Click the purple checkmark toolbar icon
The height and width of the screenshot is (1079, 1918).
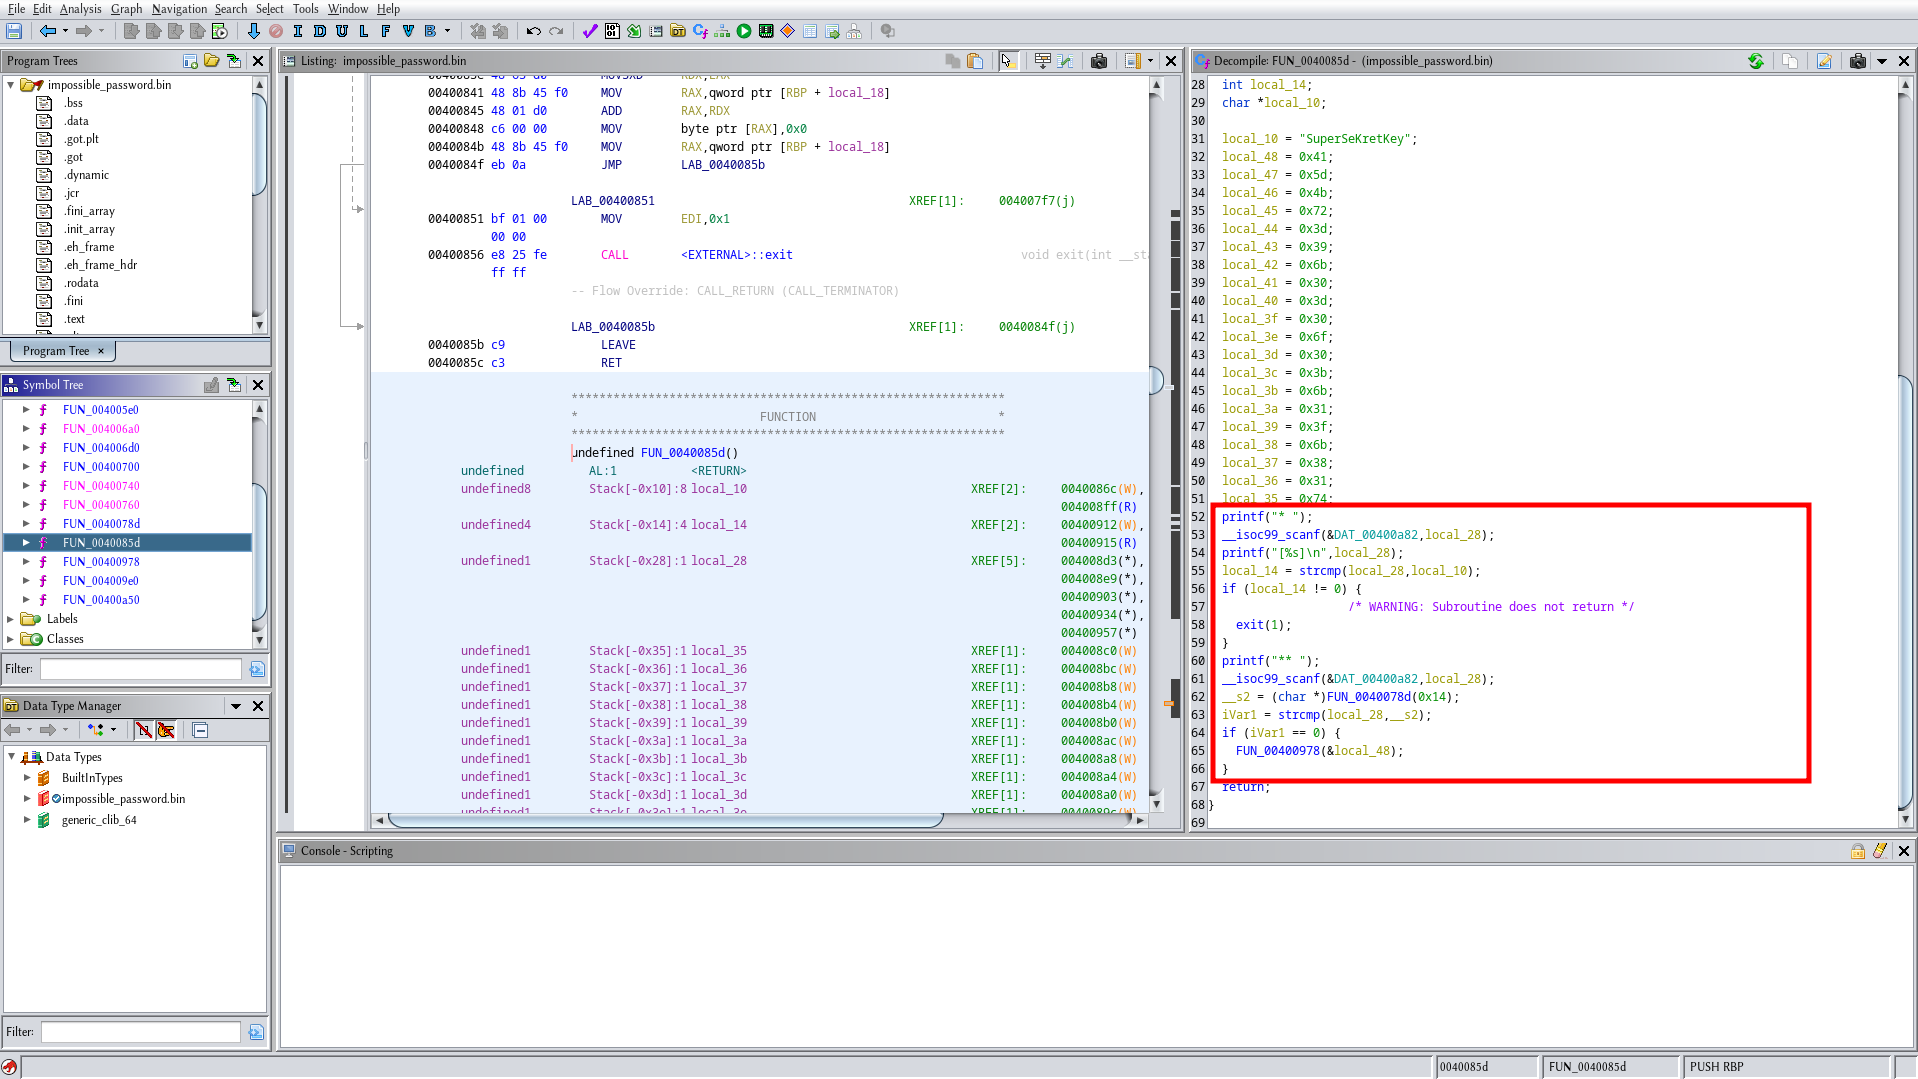pyautogui.click(x=590, y=31)
